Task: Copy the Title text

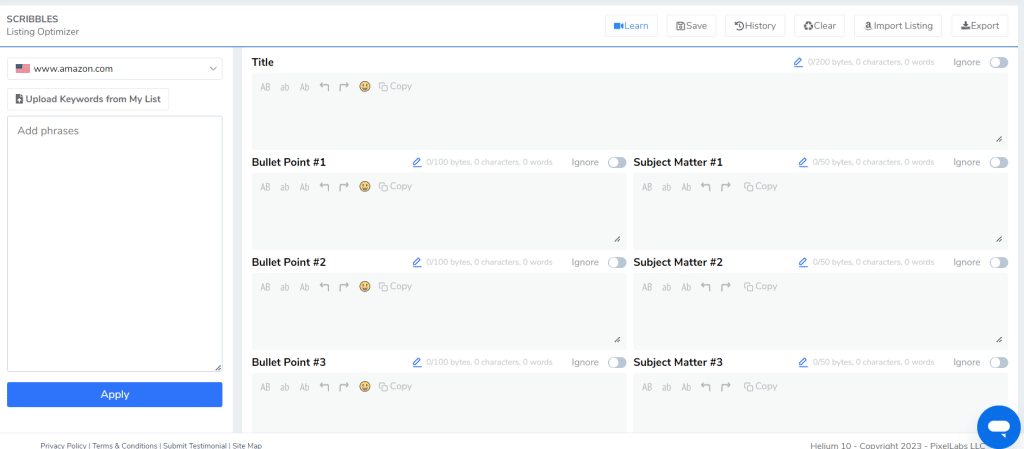Action: (x=395, y=86)
